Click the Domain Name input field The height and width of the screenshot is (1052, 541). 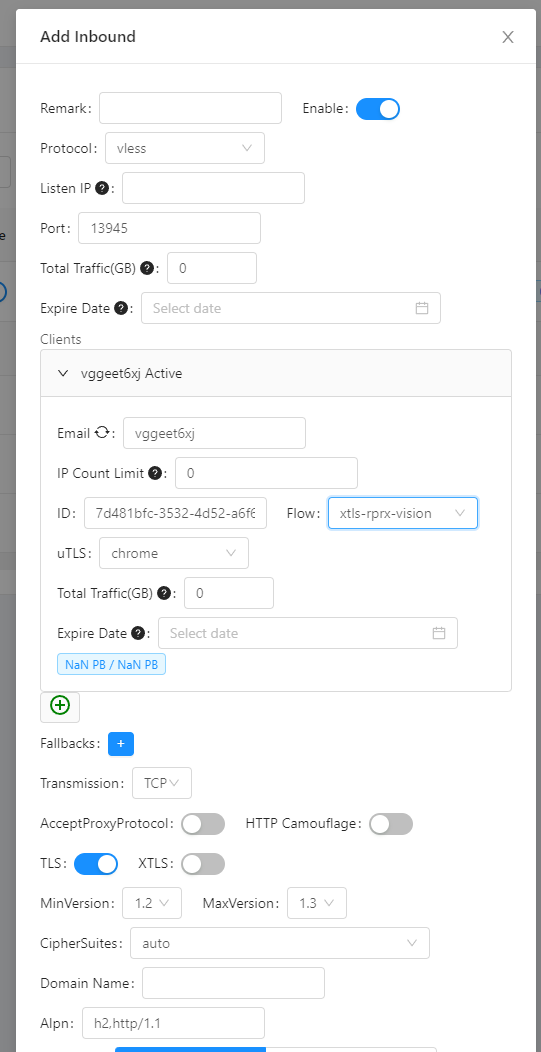pos(234,984)
